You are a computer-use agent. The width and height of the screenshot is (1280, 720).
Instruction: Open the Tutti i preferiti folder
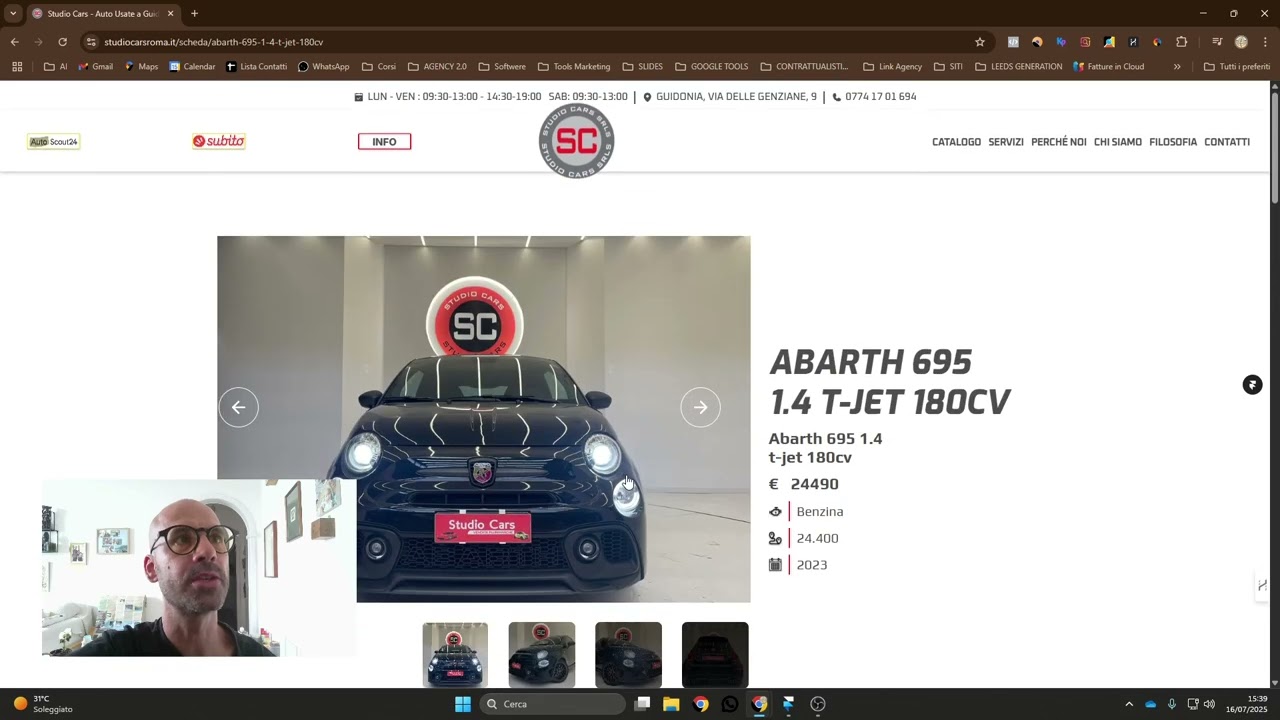[1236, 67]
